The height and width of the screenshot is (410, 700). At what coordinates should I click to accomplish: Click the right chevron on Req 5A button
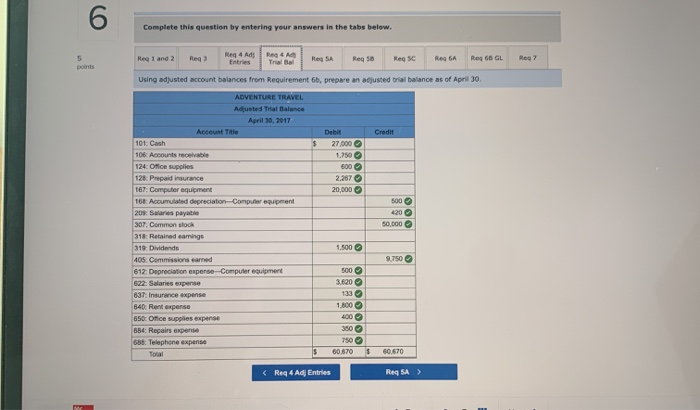click(x=419, y=372)
